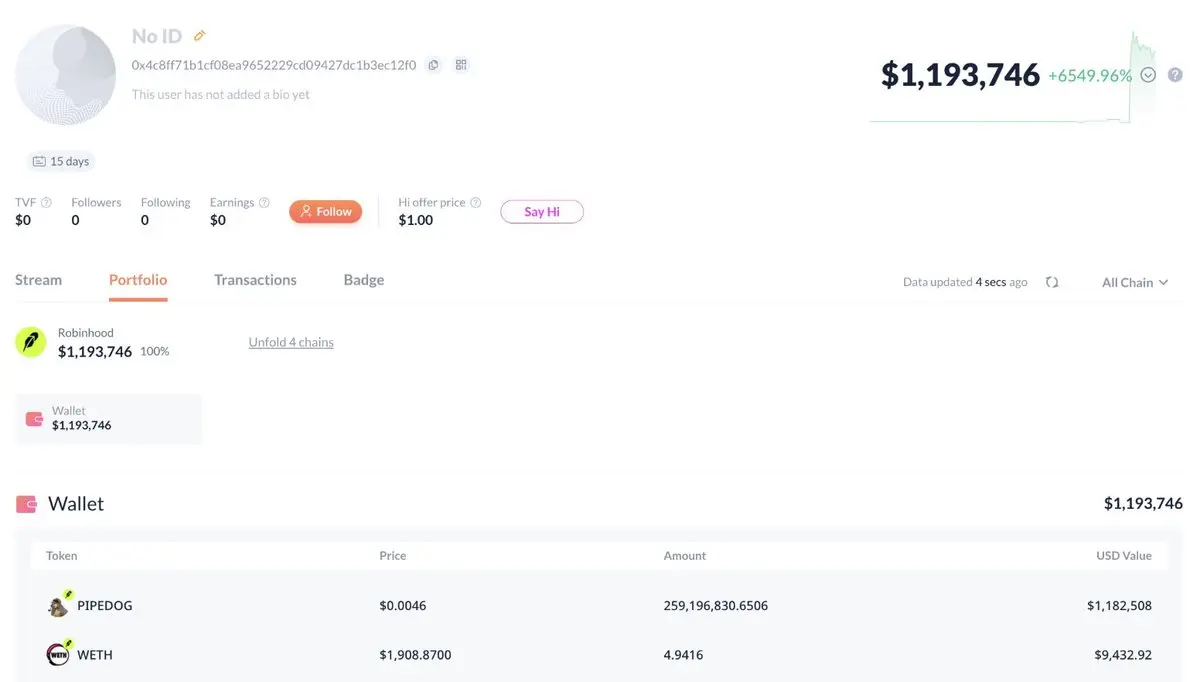Click the Say Hi button
This screenshot has width=1200, height=682.
click(x=542, y=211)
